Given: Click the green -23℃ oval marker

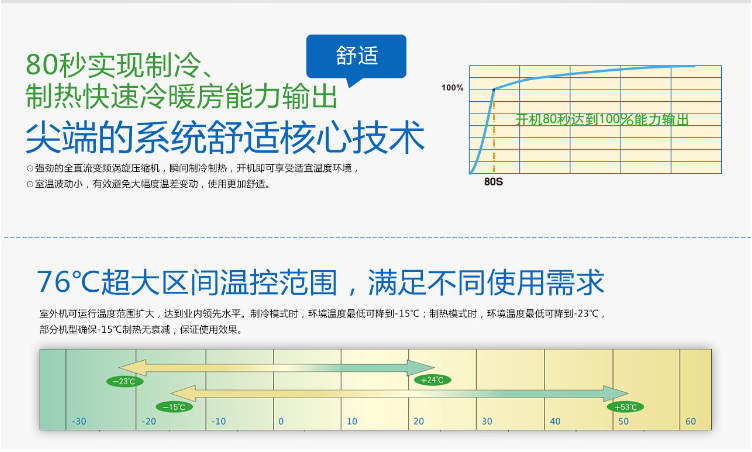Looking at the screenshot, I should [126, 381].
